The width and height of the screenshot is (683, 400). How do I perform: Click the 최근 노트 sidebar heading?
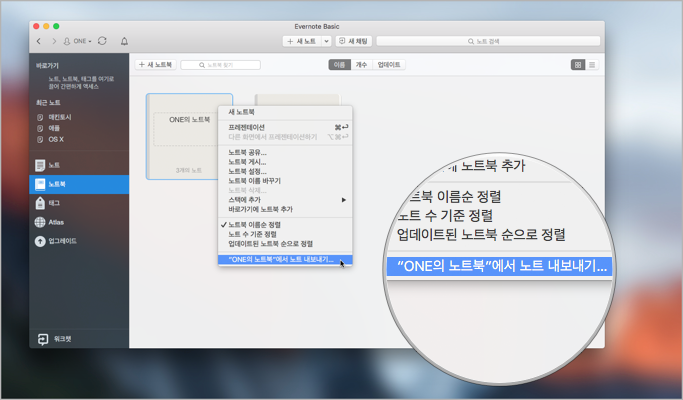[48, 102]
